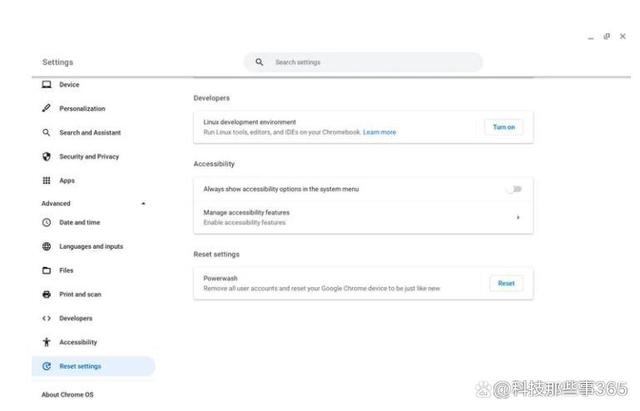The width and height of the screenshot is (640, 411).
Task: Click the Device laptop icon
Action: click(47, 84)
